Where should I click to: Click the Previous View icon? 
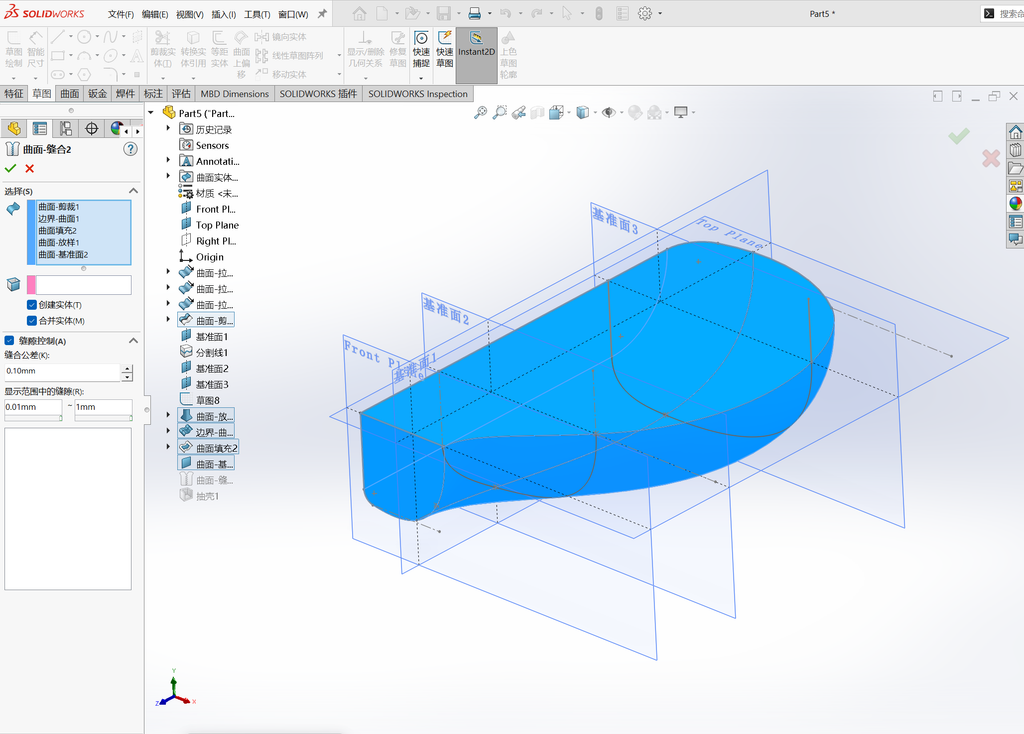519,112
